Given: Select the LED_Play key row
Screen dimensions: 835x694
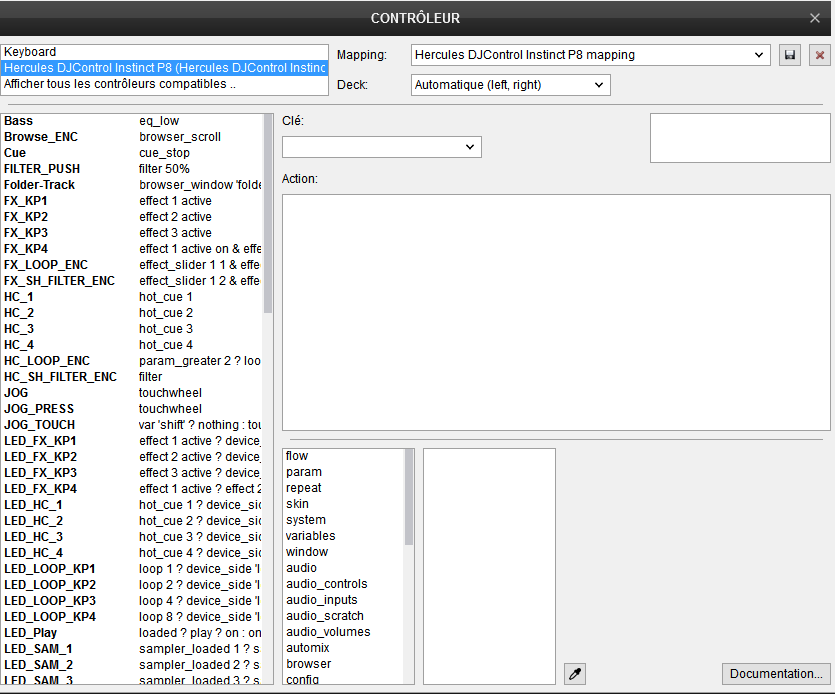Looking at the screenshot, I should click(x=133, y=632).
